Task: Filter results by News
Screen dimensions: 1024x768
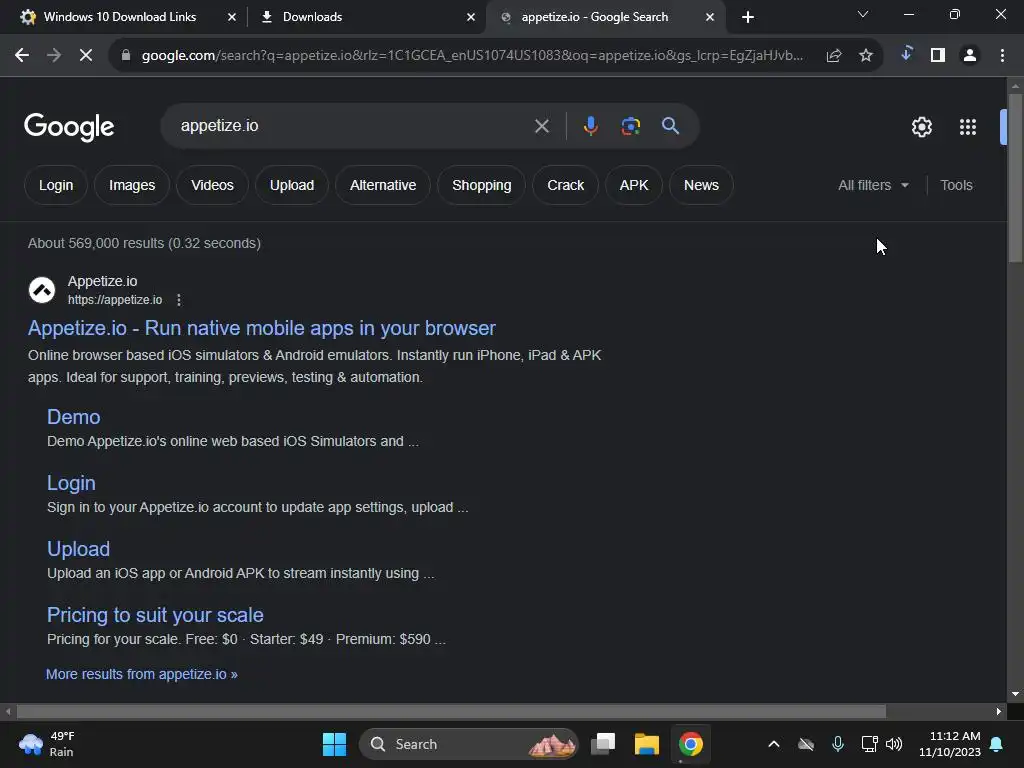Action: (701, 185)
